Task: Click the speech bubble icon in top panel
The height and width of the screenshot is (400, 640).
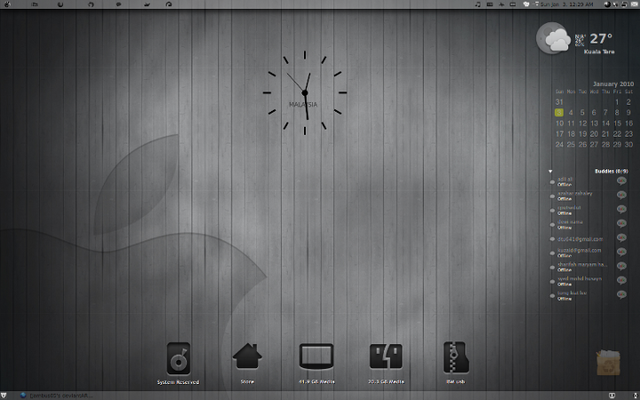Action: click(x=118, y=4)
